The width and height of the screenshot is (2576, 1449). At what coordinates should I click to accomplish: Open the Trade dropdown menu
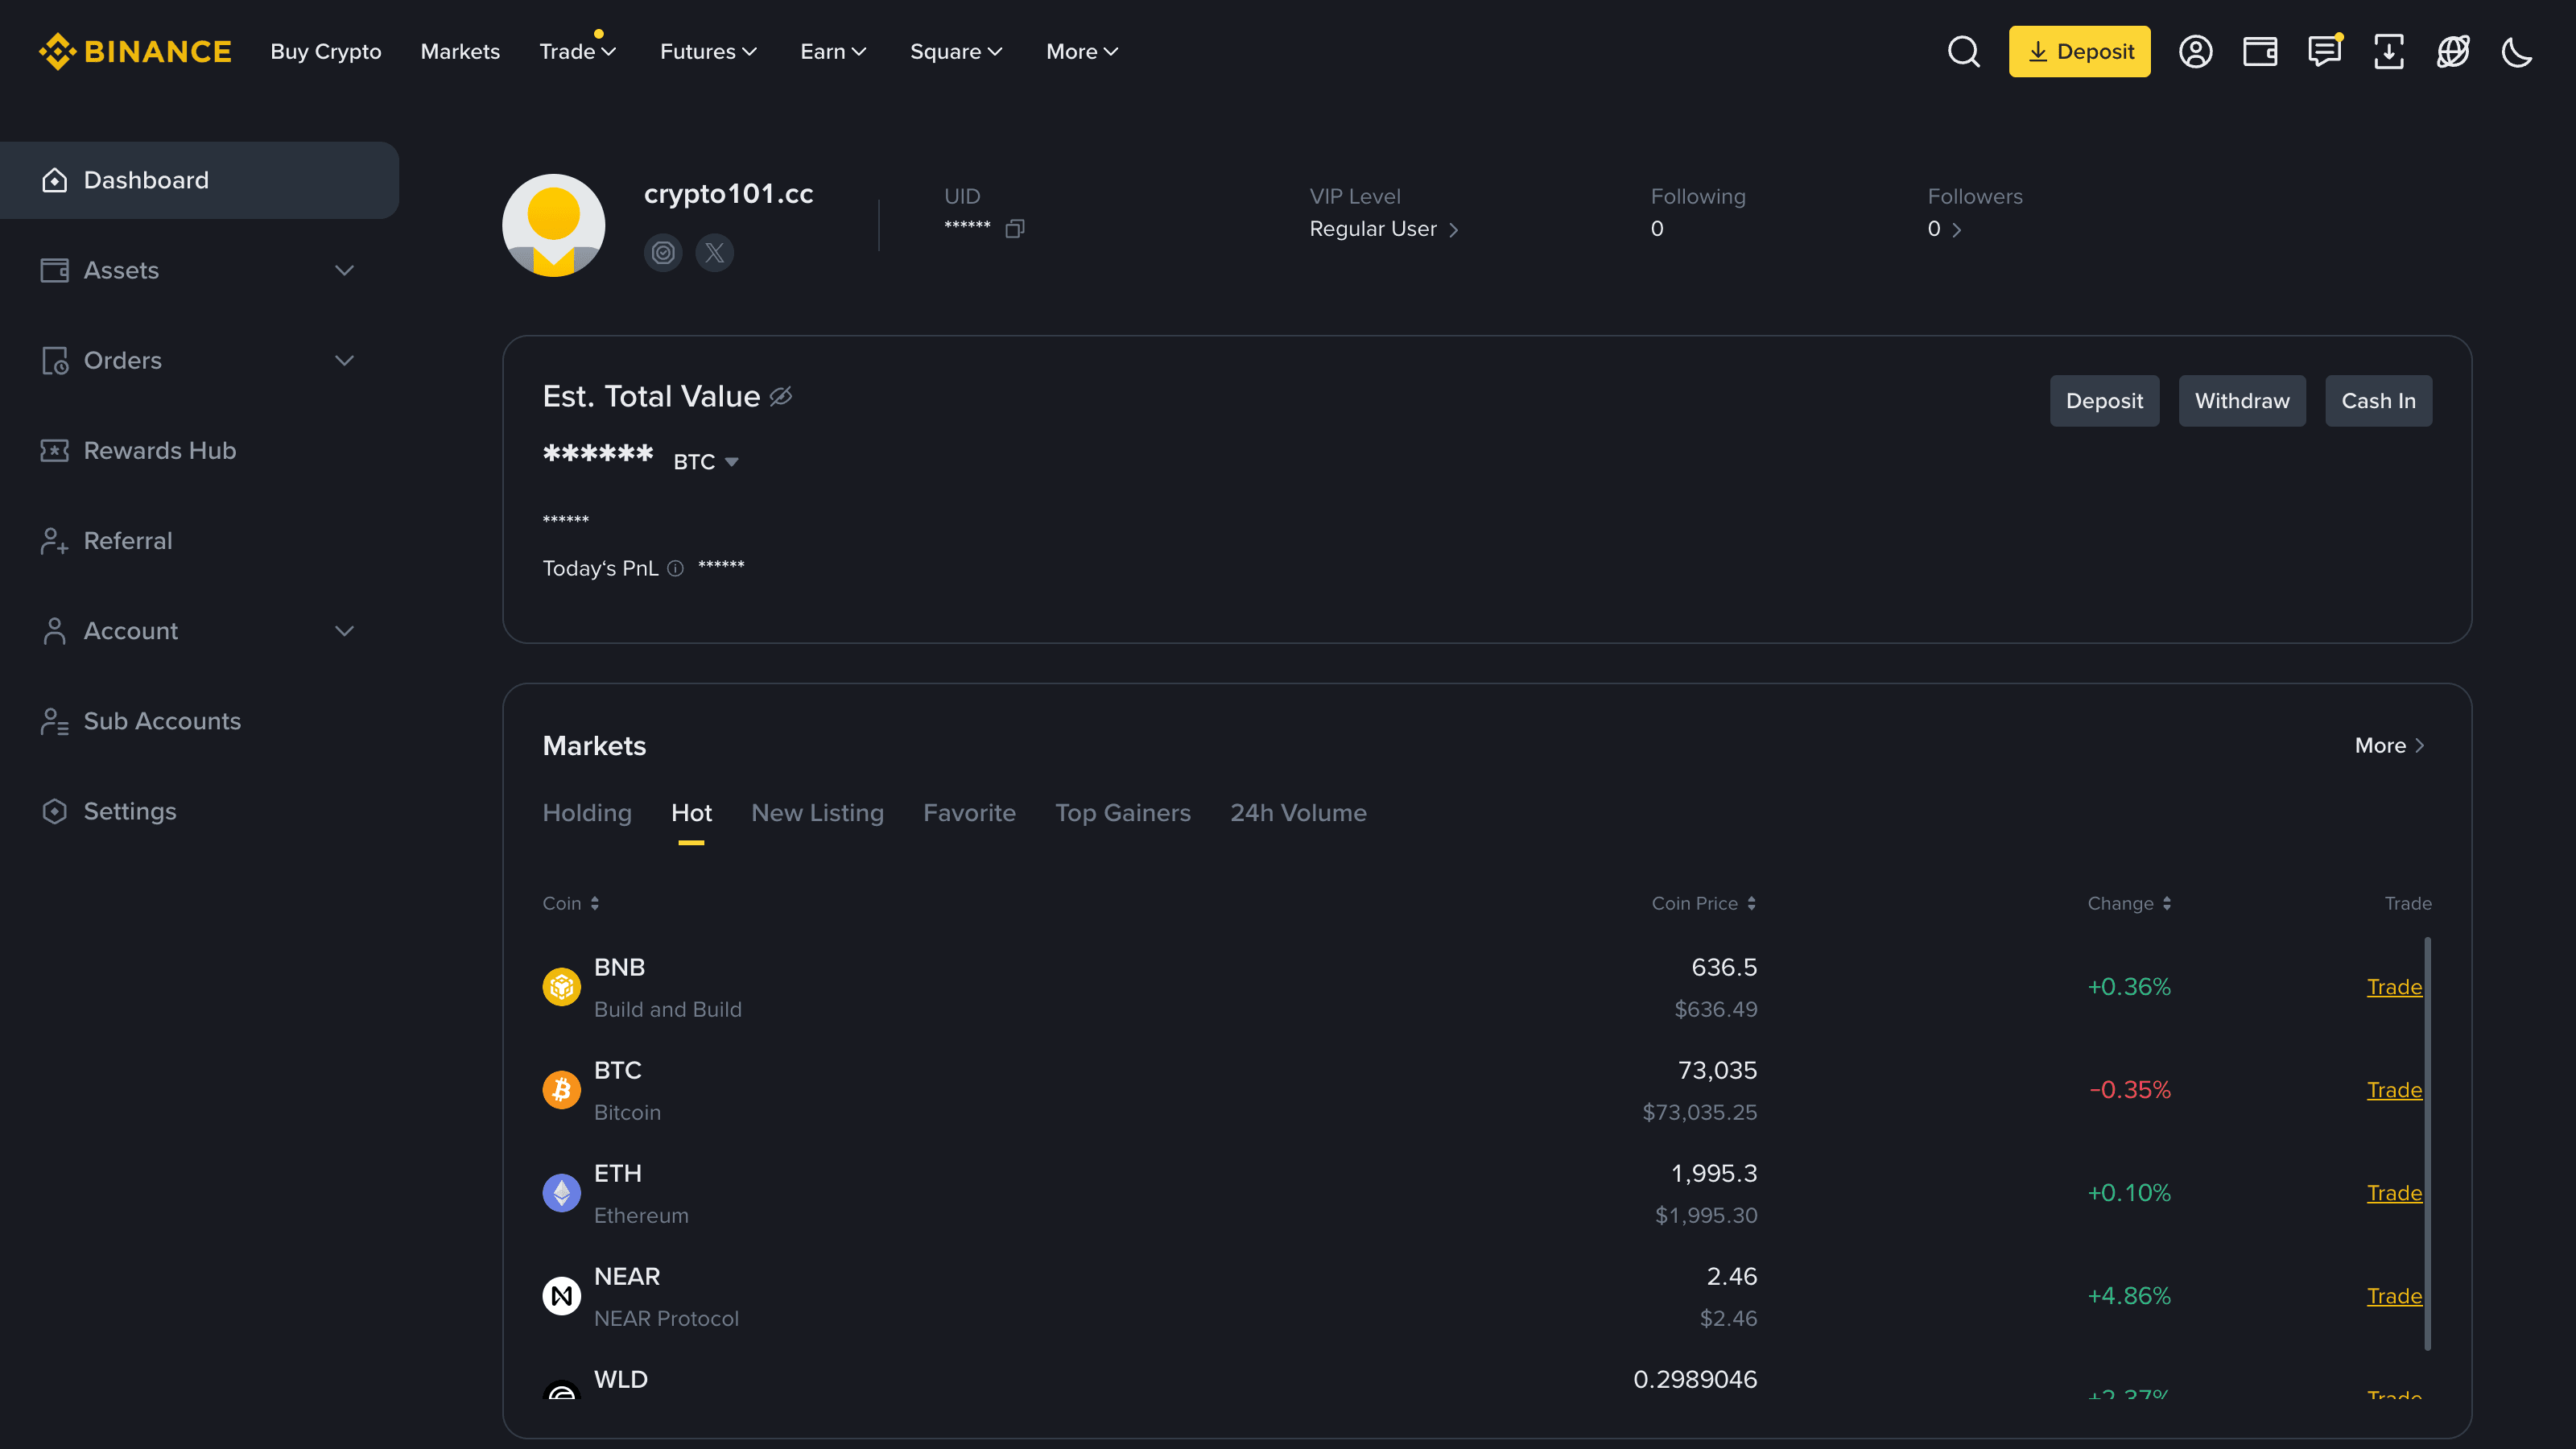pos(578,51)
